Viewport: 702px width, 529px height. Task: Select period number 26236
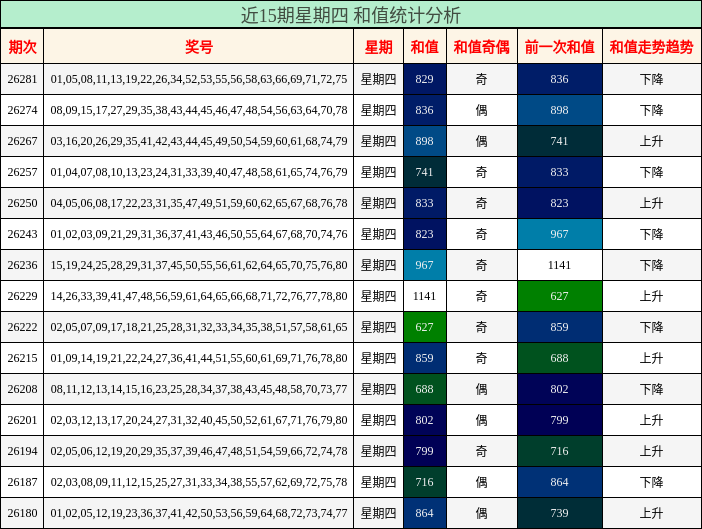(22, 265)
